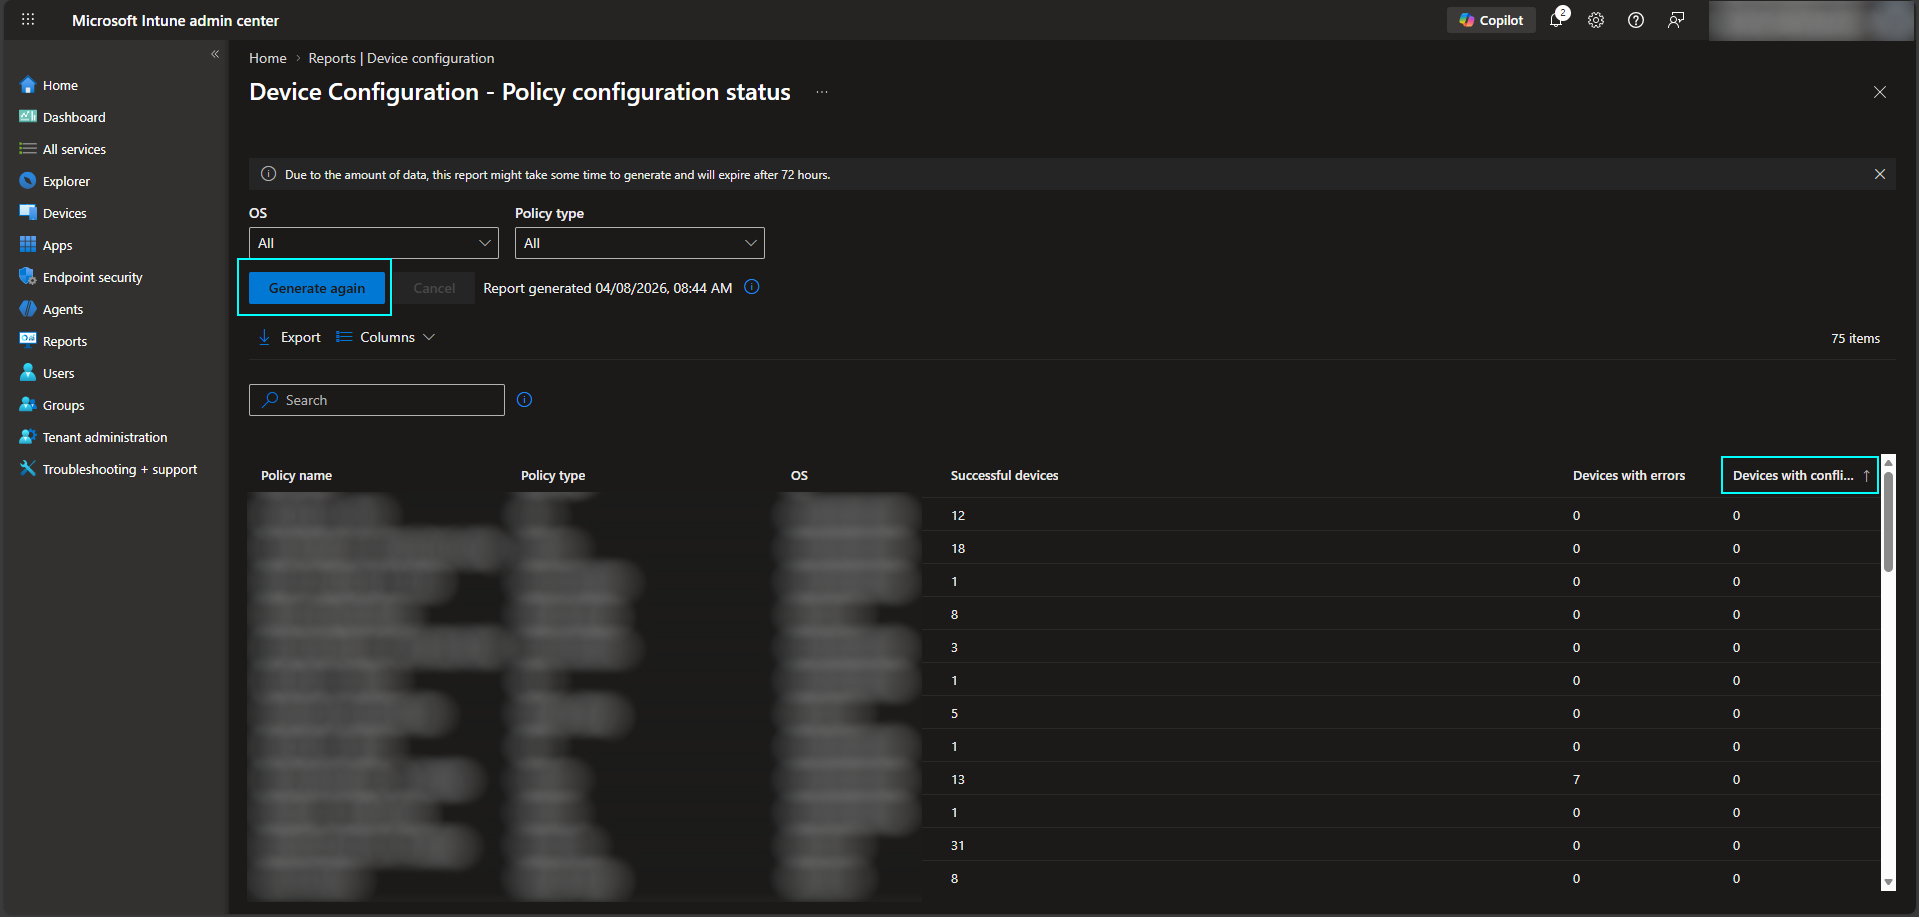Click the Tenant administration icon

(x=28, y=437)
